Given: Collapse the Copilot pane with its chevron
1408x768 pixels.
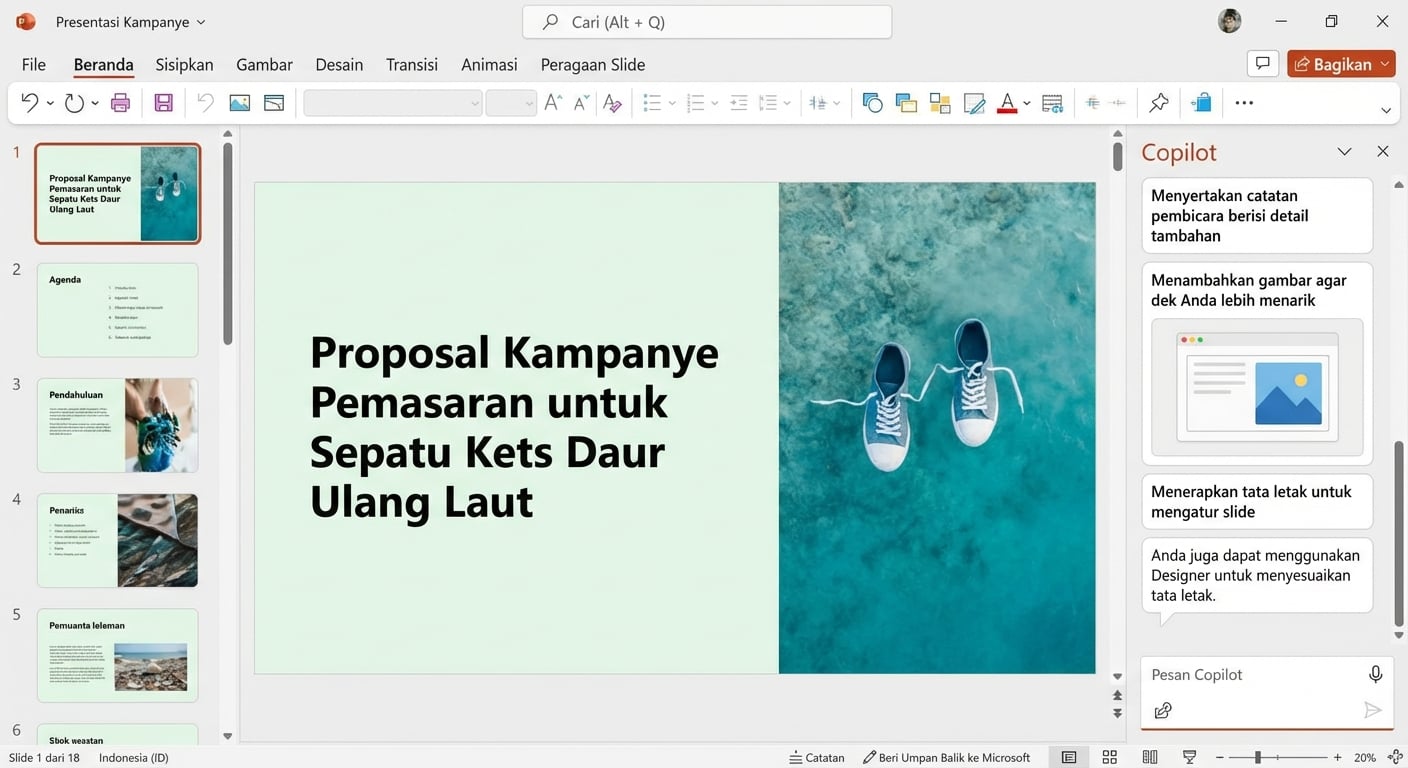Looking at the screenshot, I should pos(1345,151).
